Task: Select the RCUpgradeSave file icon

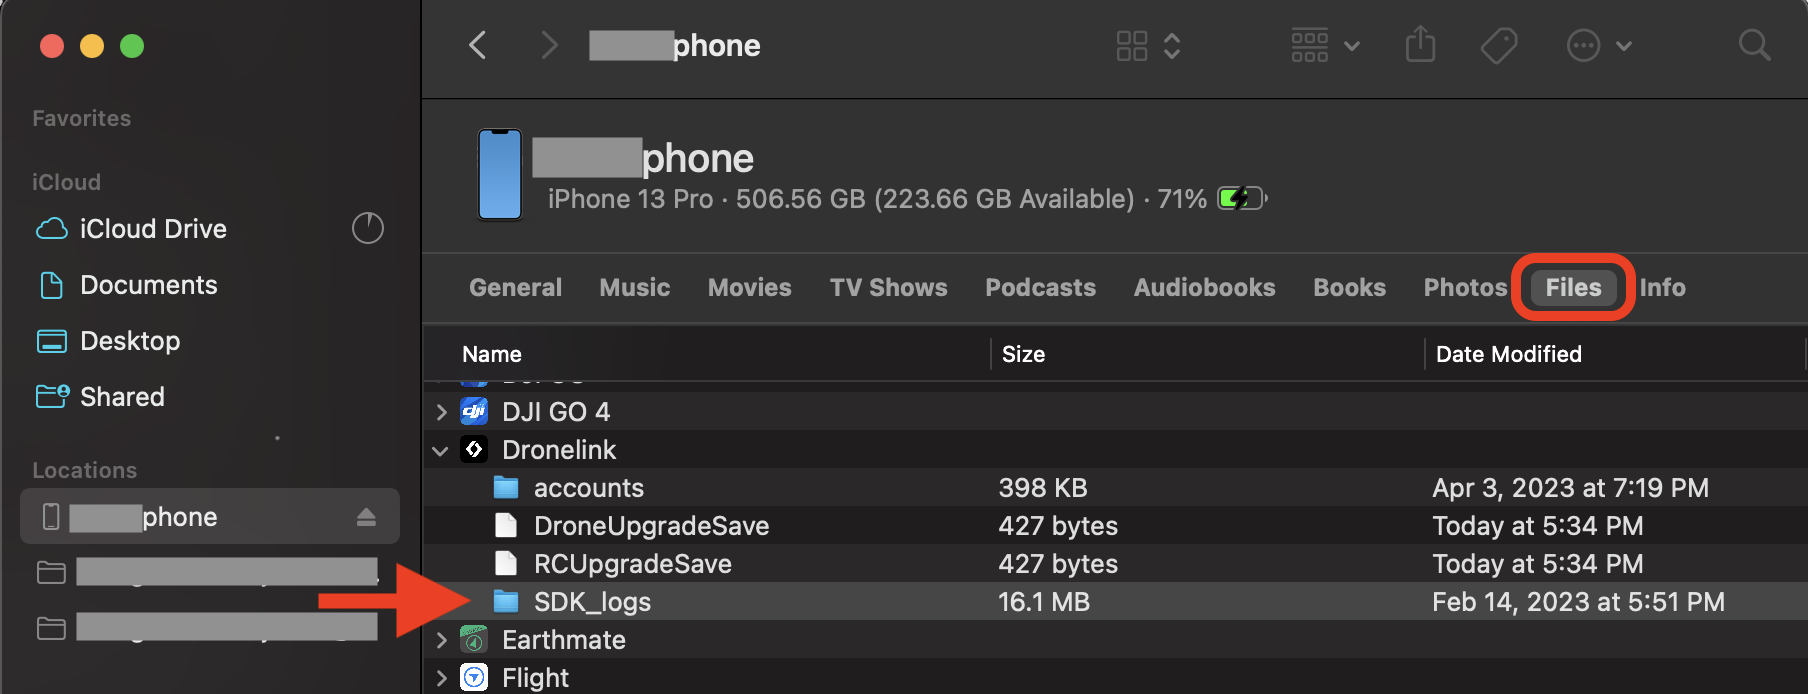Action: (506, 563)
